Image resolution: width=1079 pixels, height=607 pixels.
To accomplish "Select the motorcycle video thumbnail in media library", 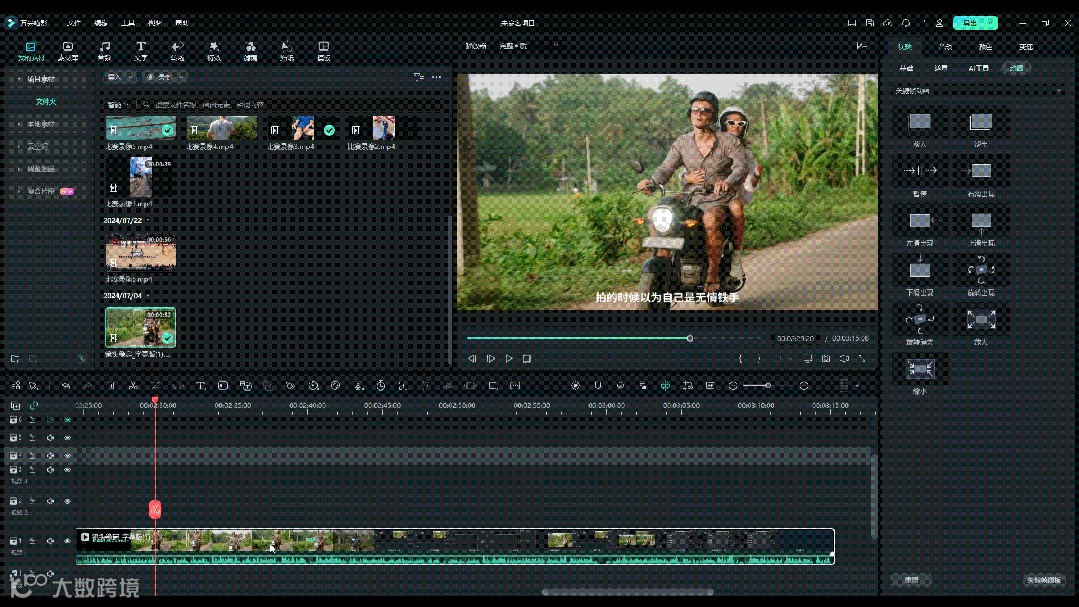I will click(x=140, y=326).
